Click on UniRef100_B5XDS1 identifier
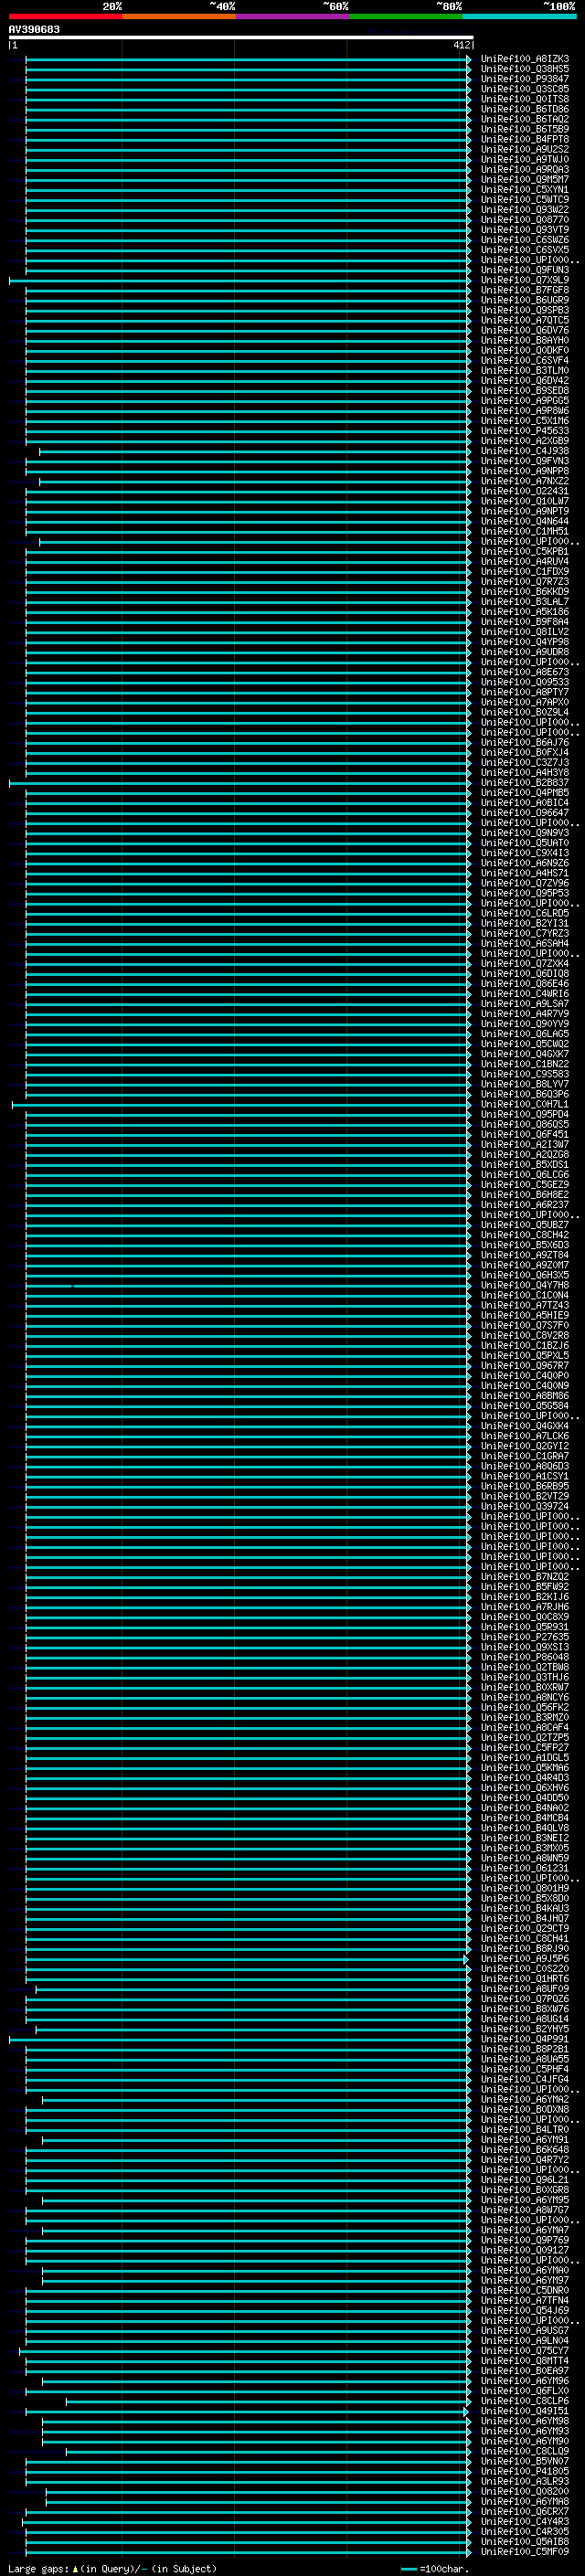This screenshot has height=2576, width=585. click(524, 1165)
